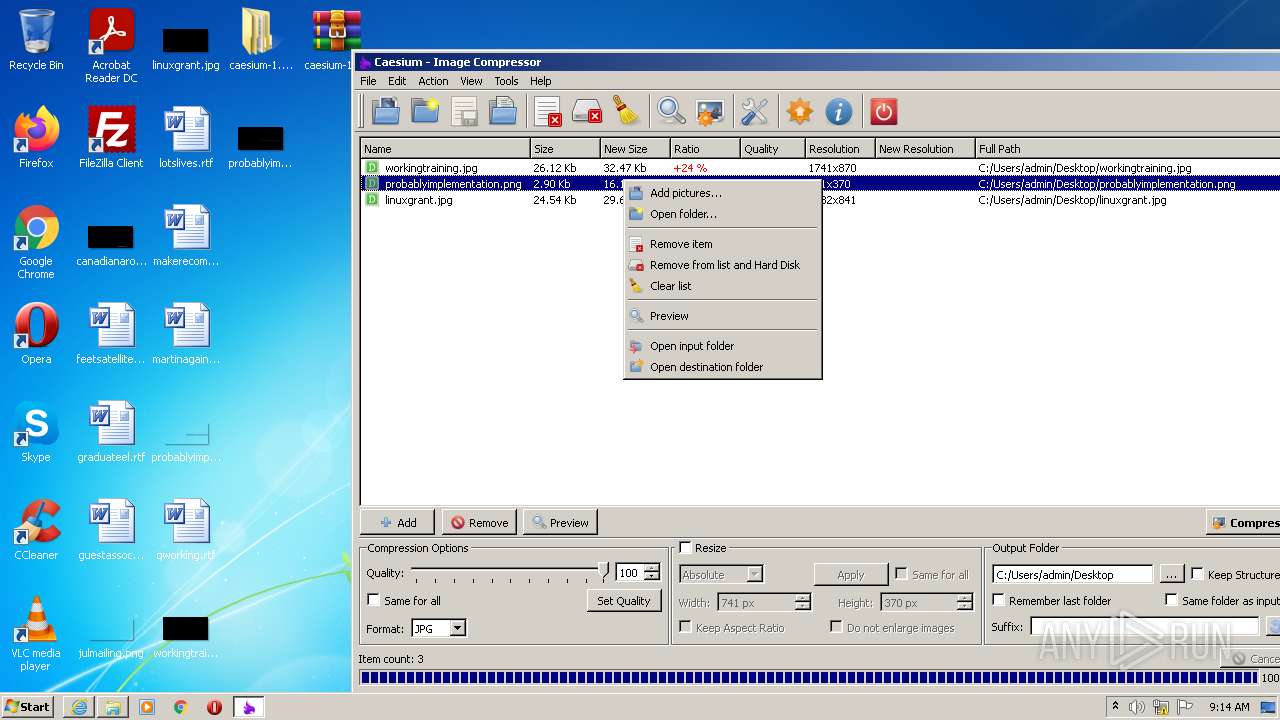Open lotslives.rtf desktop file
1280x720 pixels.
point(186,138)
